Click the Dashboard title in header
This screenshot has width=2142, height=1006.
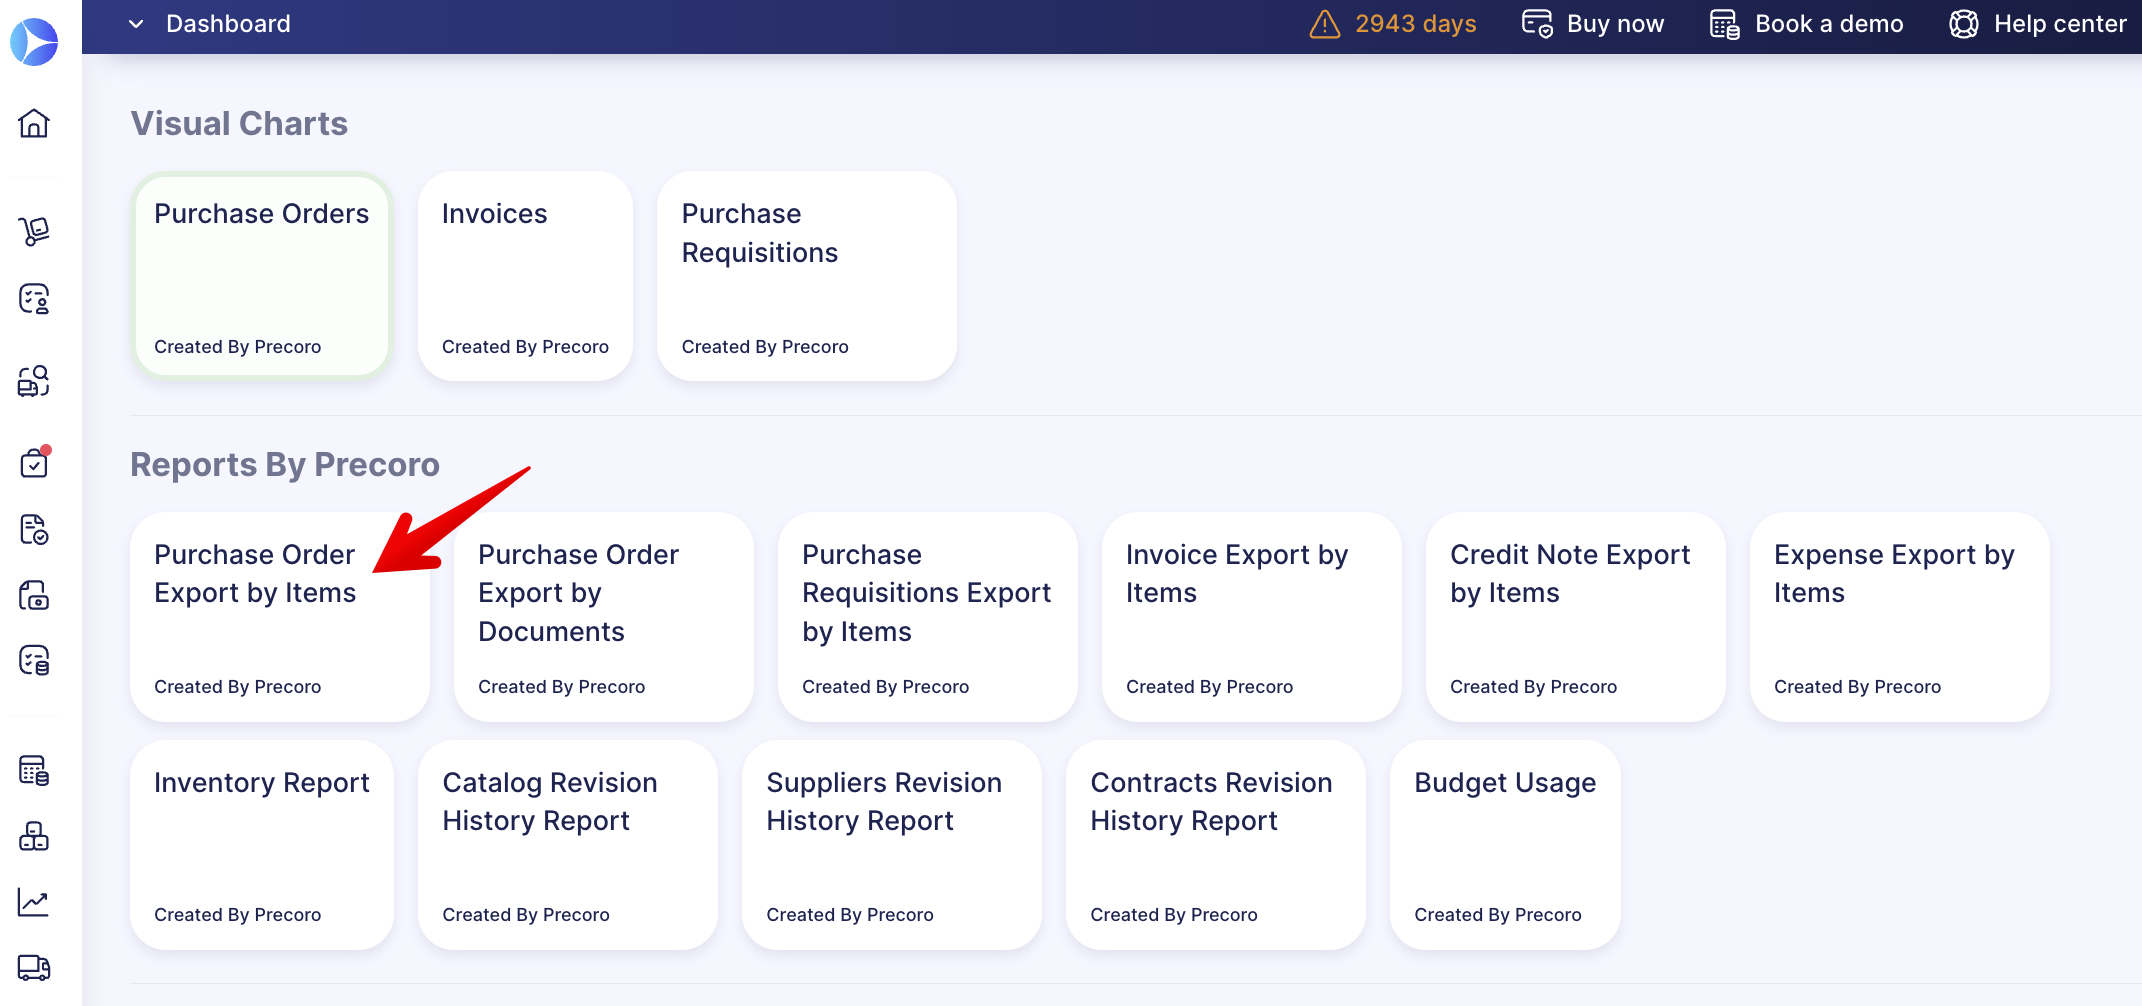228,24
